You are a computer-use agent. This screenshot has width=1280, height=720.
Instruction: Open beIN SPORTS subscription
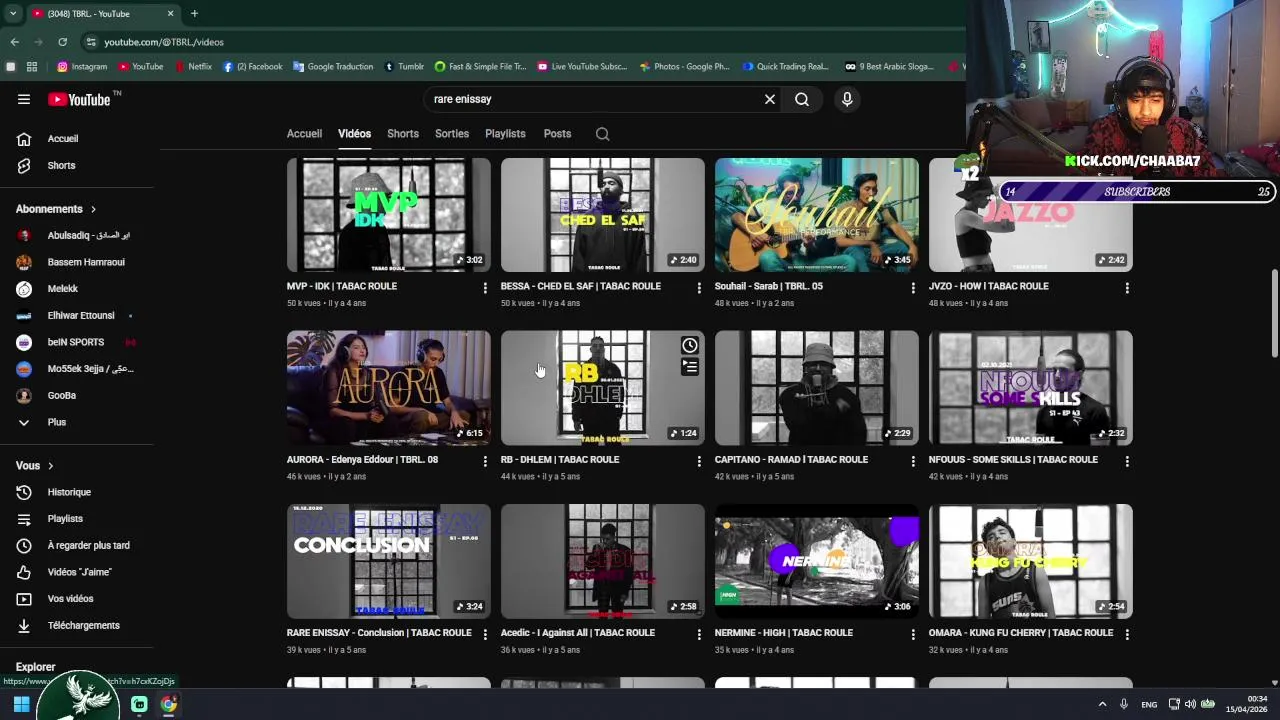77,342
